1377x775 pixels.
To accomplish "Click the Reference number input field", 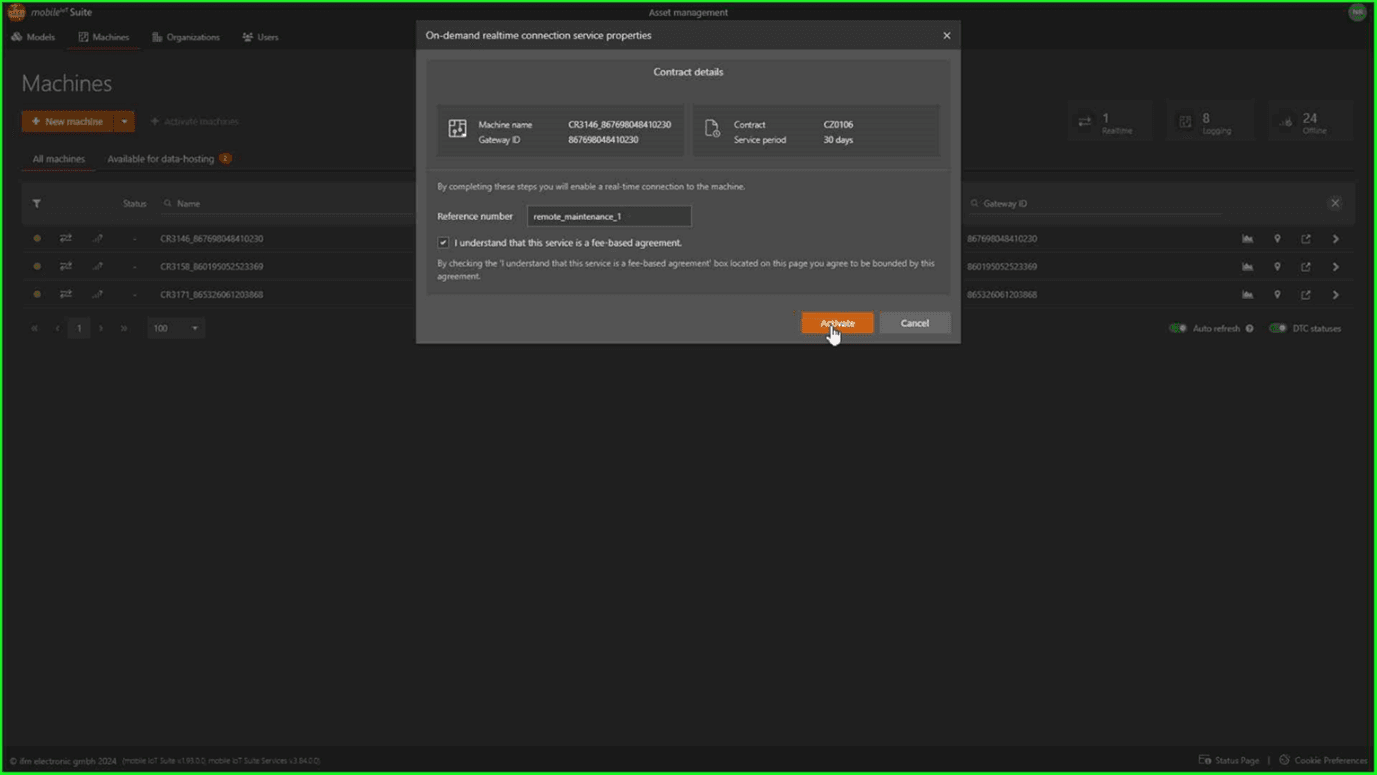I will point(608,216).
